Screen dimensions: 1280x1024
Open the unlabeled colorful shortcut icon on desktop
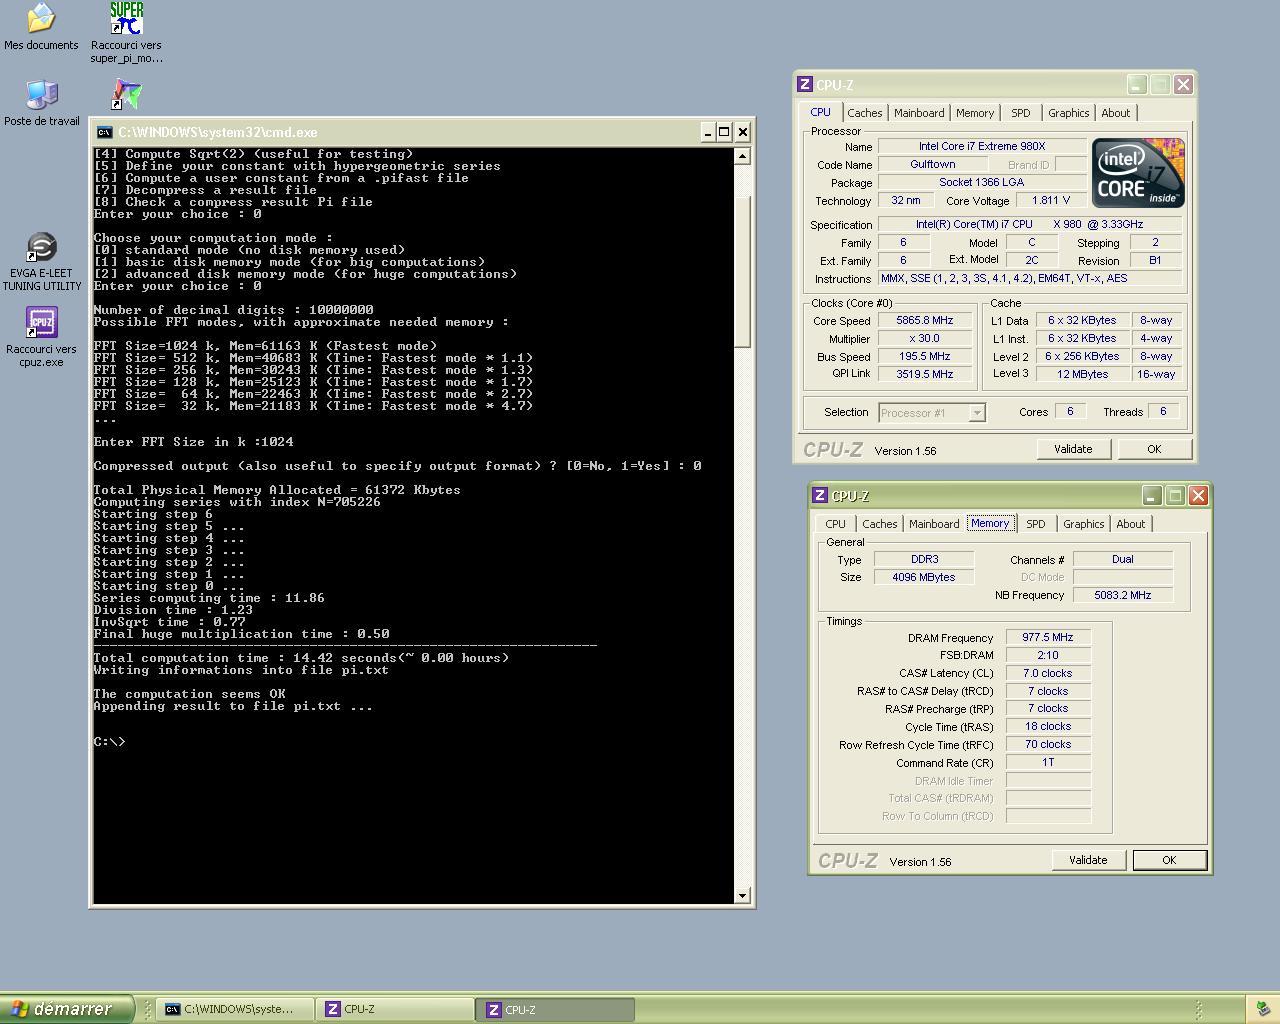[126, 95]
